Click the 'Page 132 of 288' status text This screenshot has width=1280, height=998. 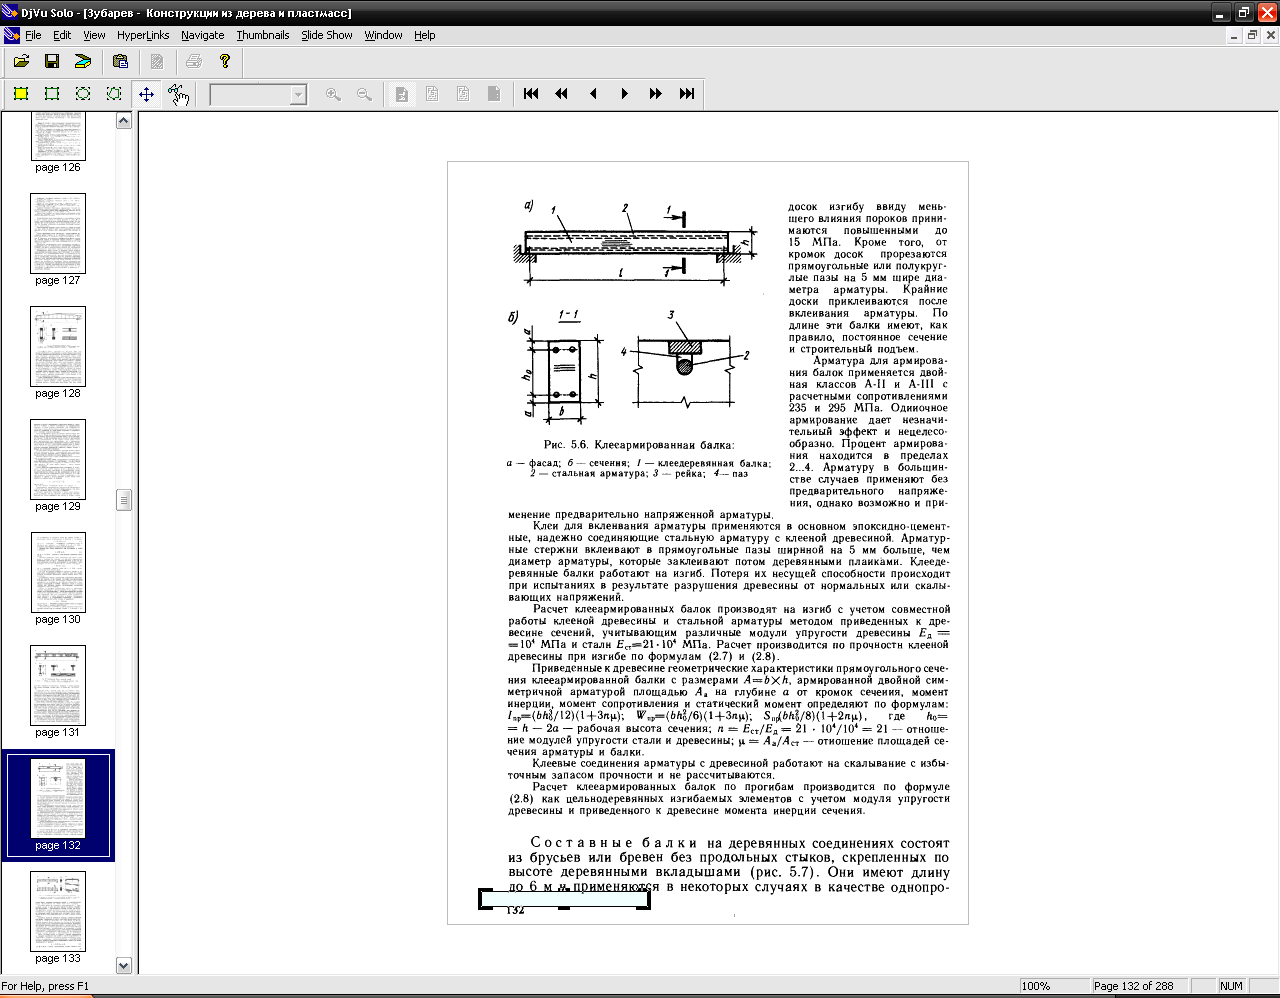[1140, 986]
